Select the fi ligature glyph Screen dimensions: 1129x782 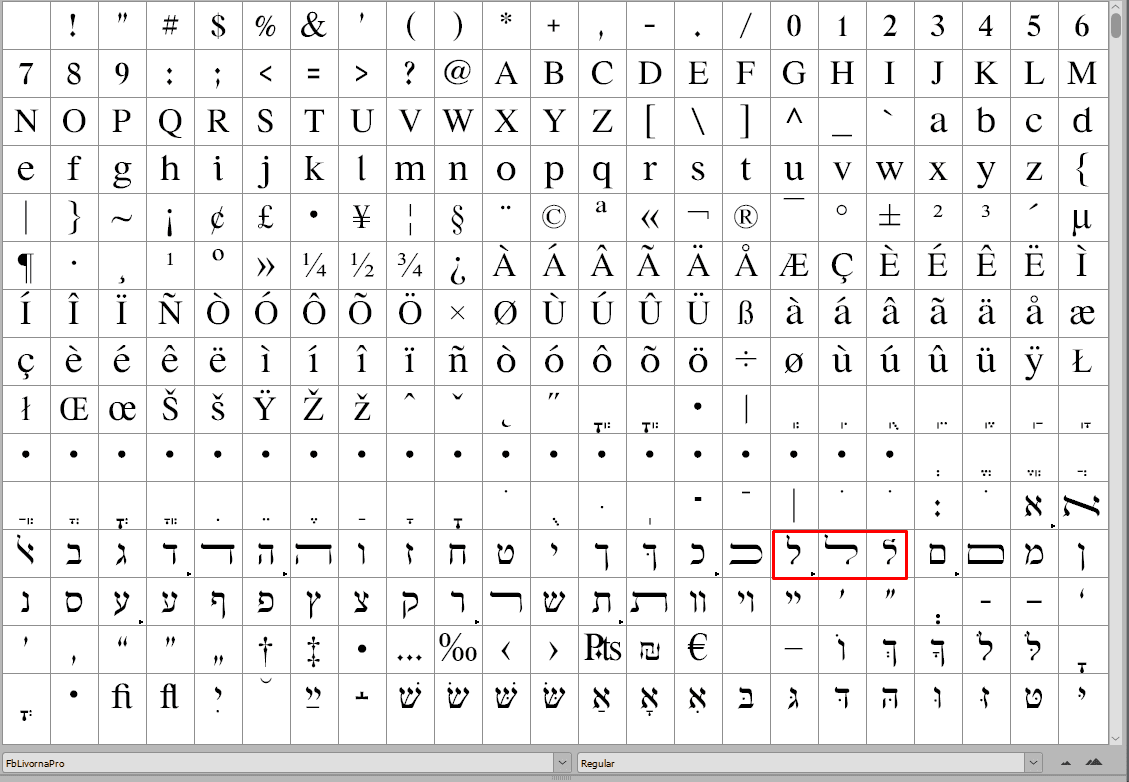(122, 698)
